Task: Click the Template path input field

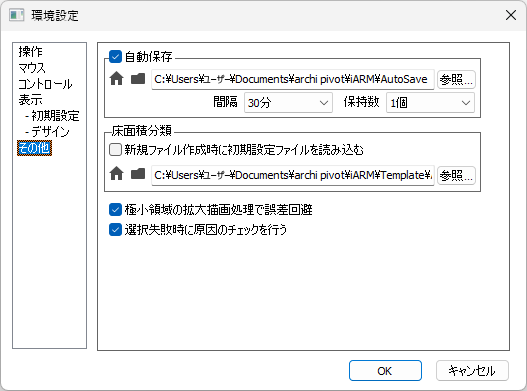Action: 293,175
